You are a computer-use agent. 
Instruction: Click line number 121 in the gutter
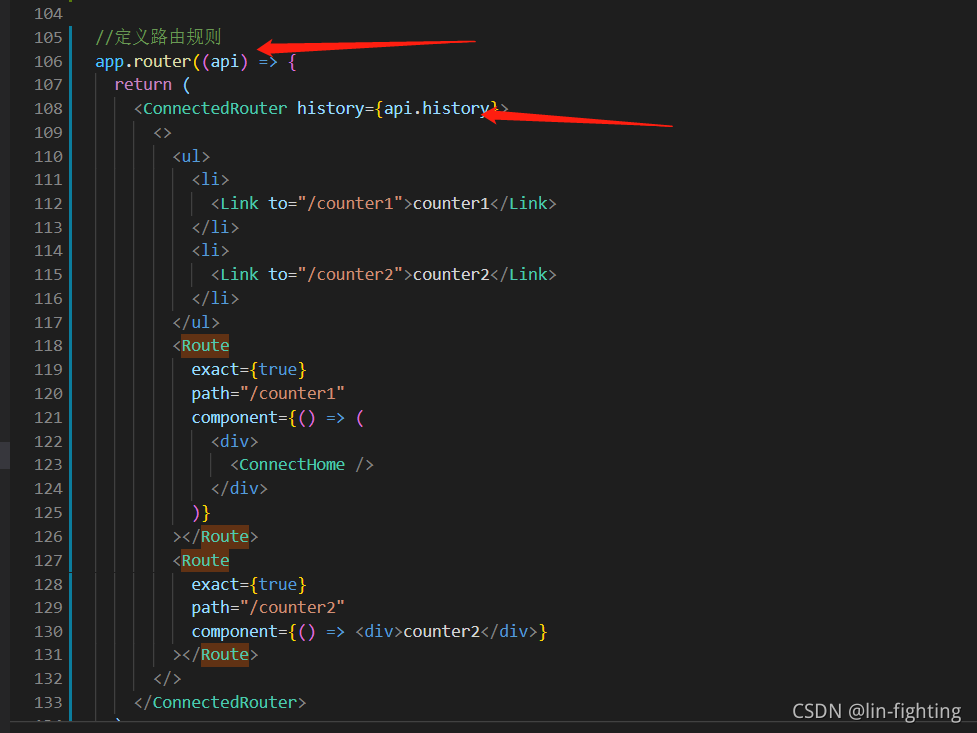(48, 418)
